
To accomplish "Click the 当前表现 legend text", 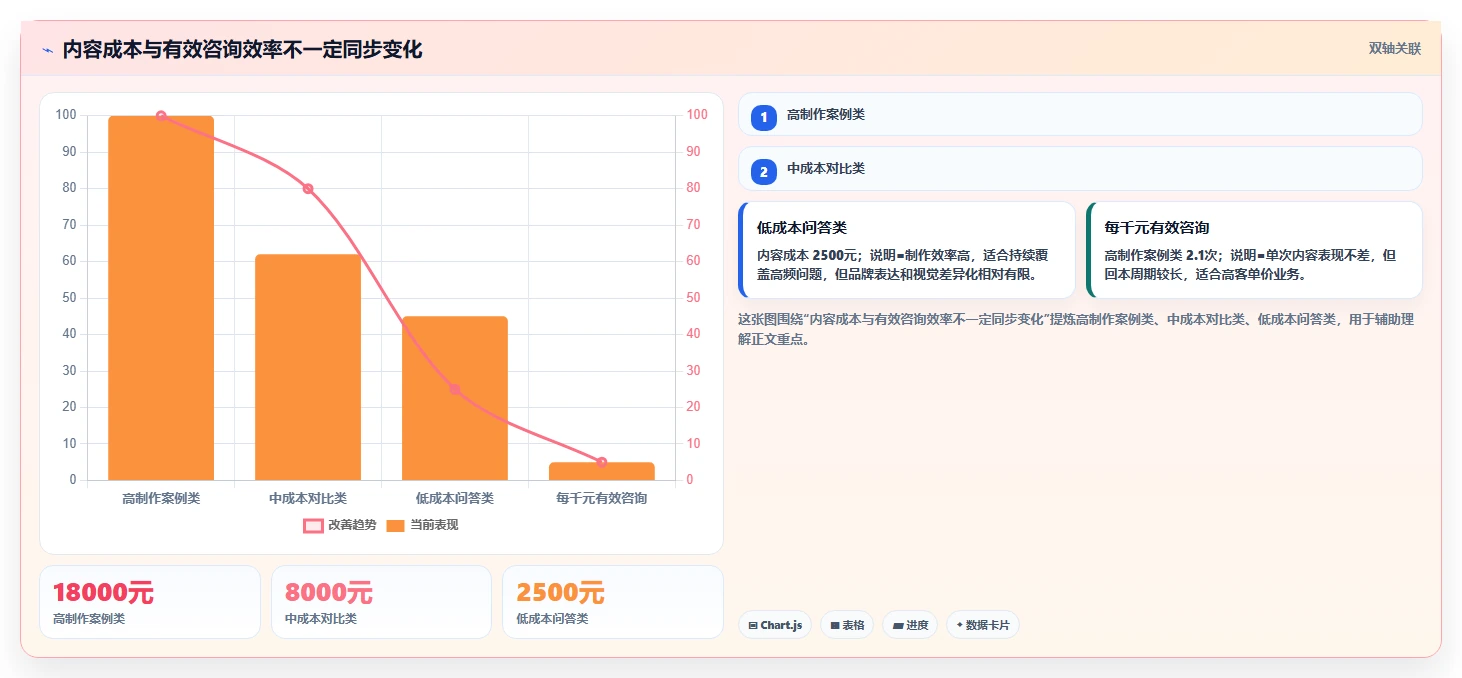I will click(x=434, y=525).
